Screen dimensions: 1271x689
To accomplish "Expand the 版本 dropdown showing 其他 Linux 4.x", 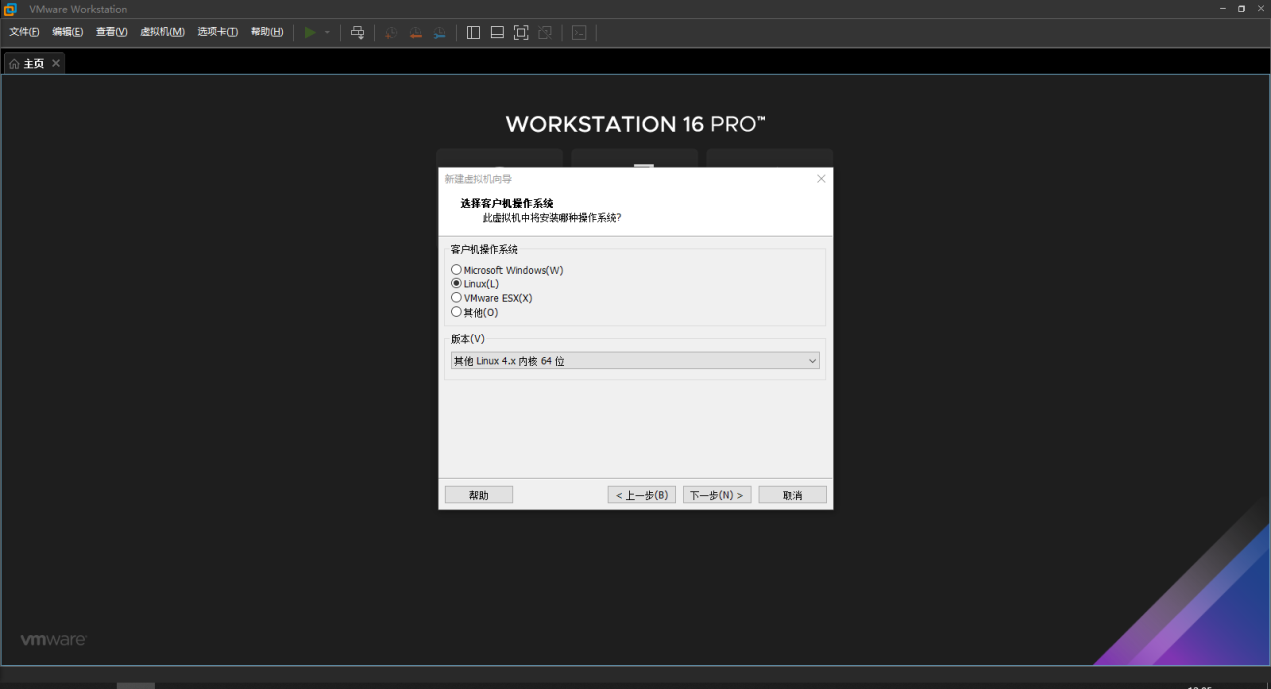I will point(635,361).
